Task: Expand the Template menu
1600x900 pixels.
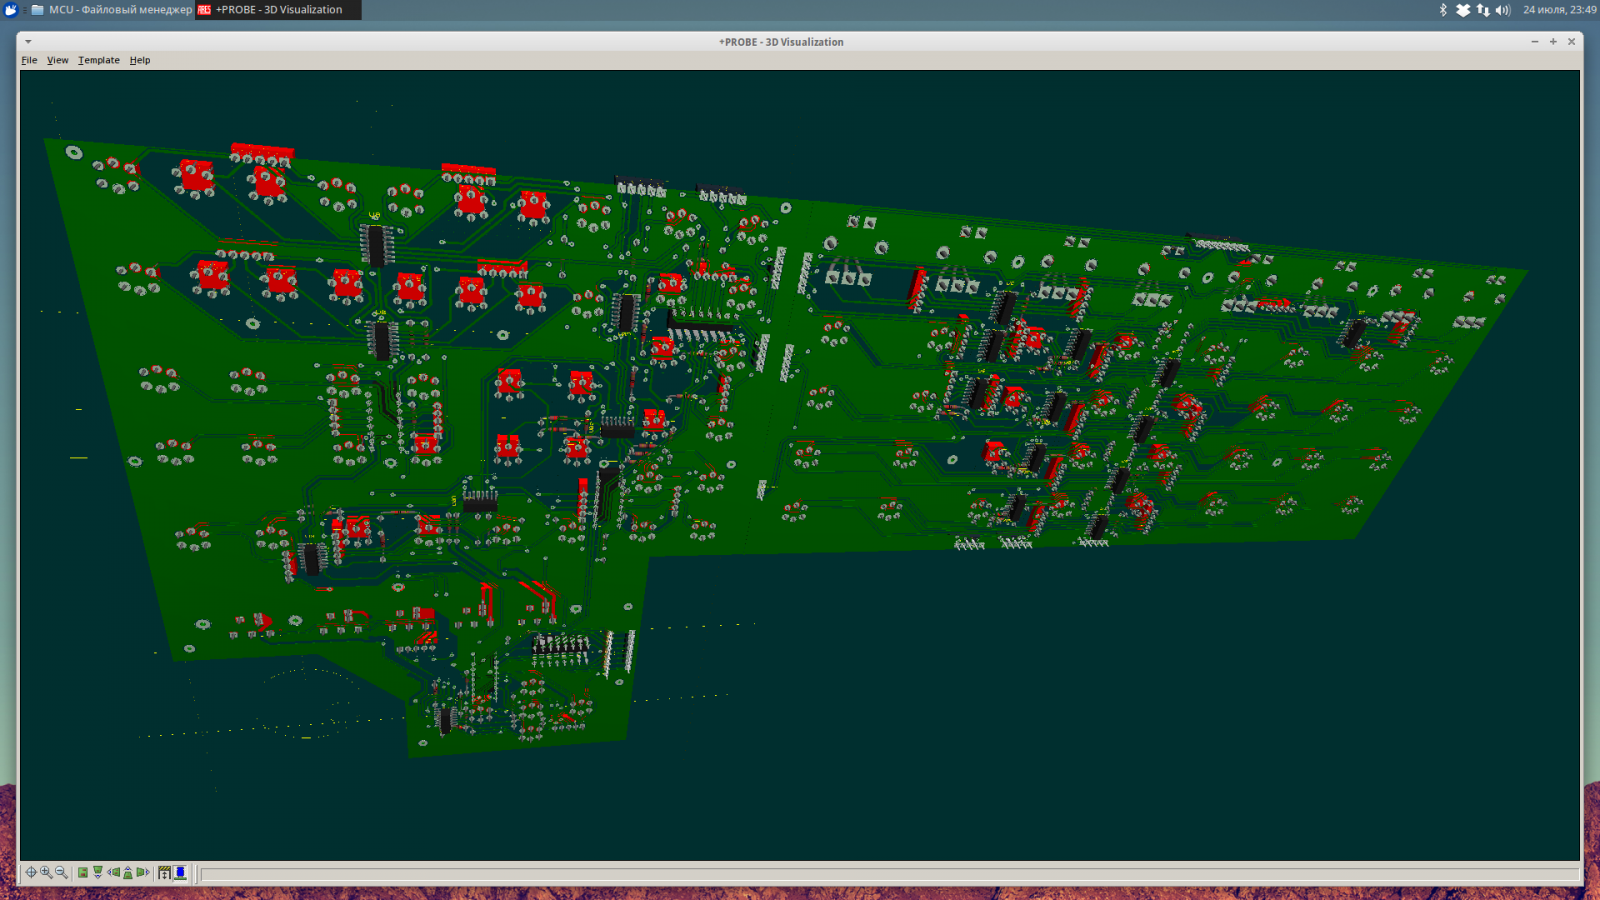Action: click(99, 60)
